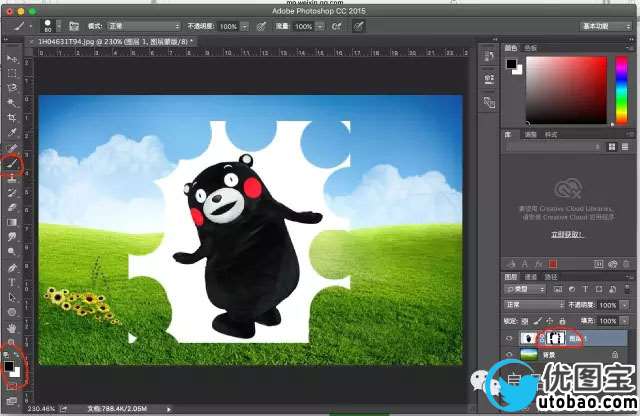Screen dimensions: 640x416
Task: Select the Horizontal Type tool
Action: (x=12, y=282)
